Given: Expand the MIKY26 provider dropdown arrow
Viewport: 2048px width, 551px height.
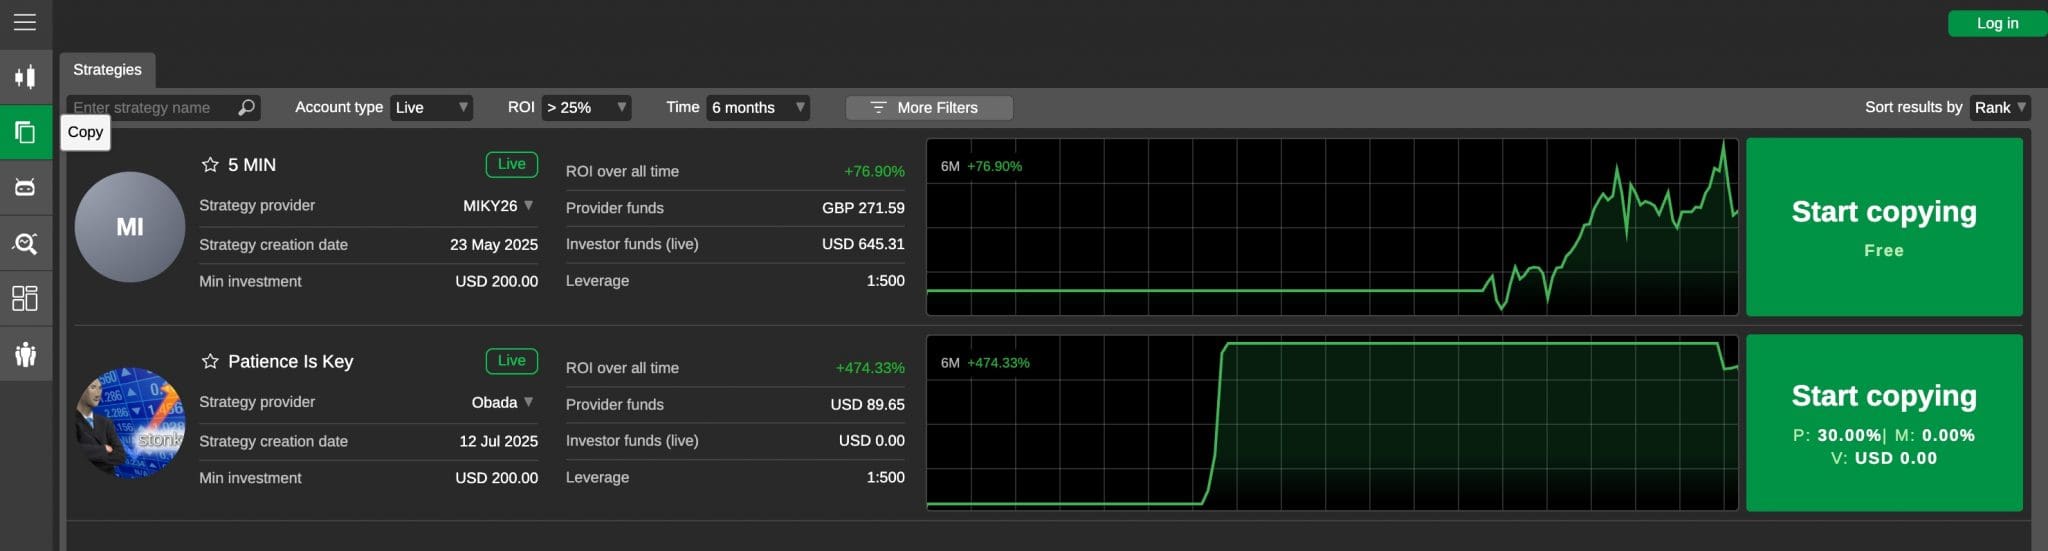Looking at the screenshot, I should [x=528, y=205].
